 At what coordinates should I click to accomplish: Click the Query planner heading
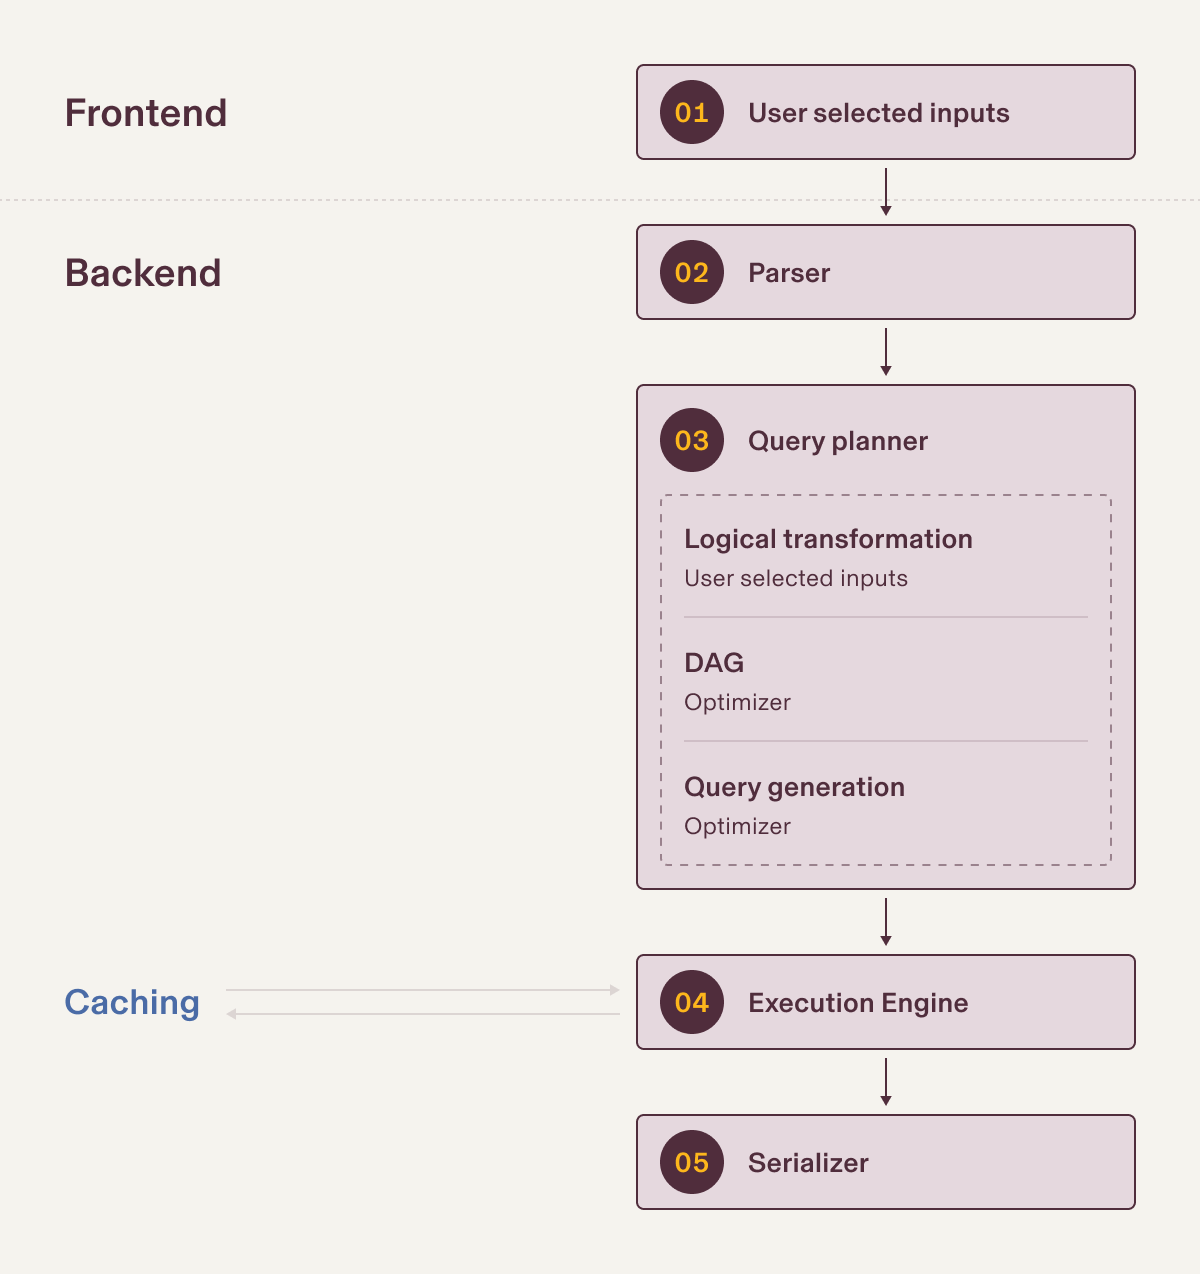[837, 441]
